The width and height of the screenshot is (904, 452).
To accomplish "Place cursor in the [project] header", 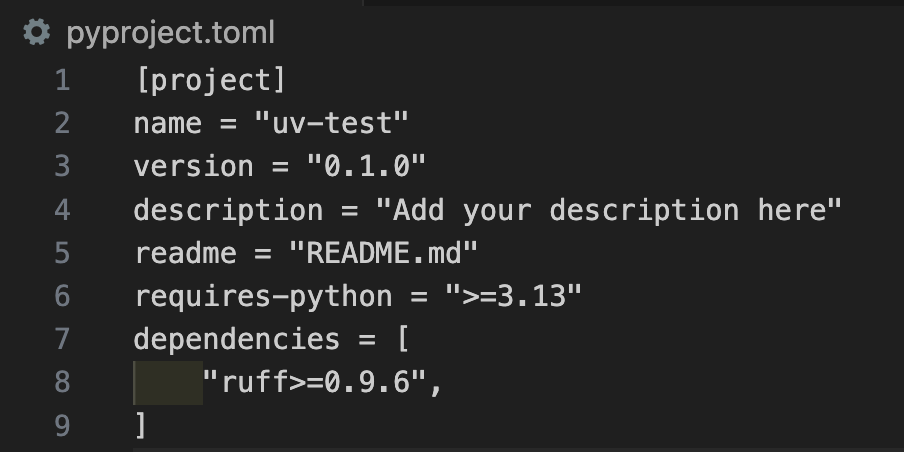I will pyautogui.click(x=210, y=80).
